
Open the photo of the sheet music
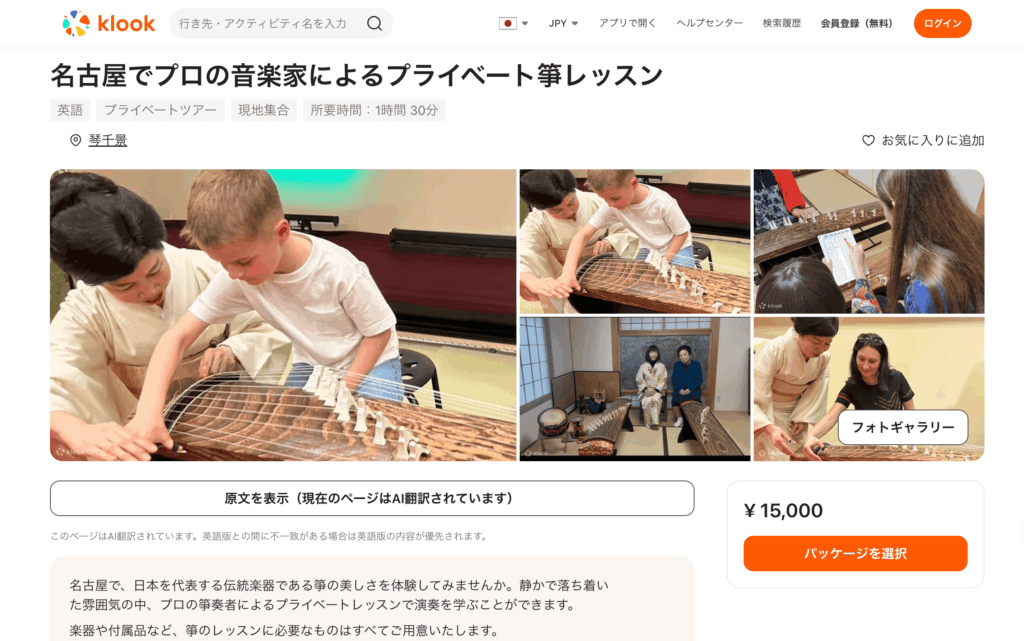[869, 242]
